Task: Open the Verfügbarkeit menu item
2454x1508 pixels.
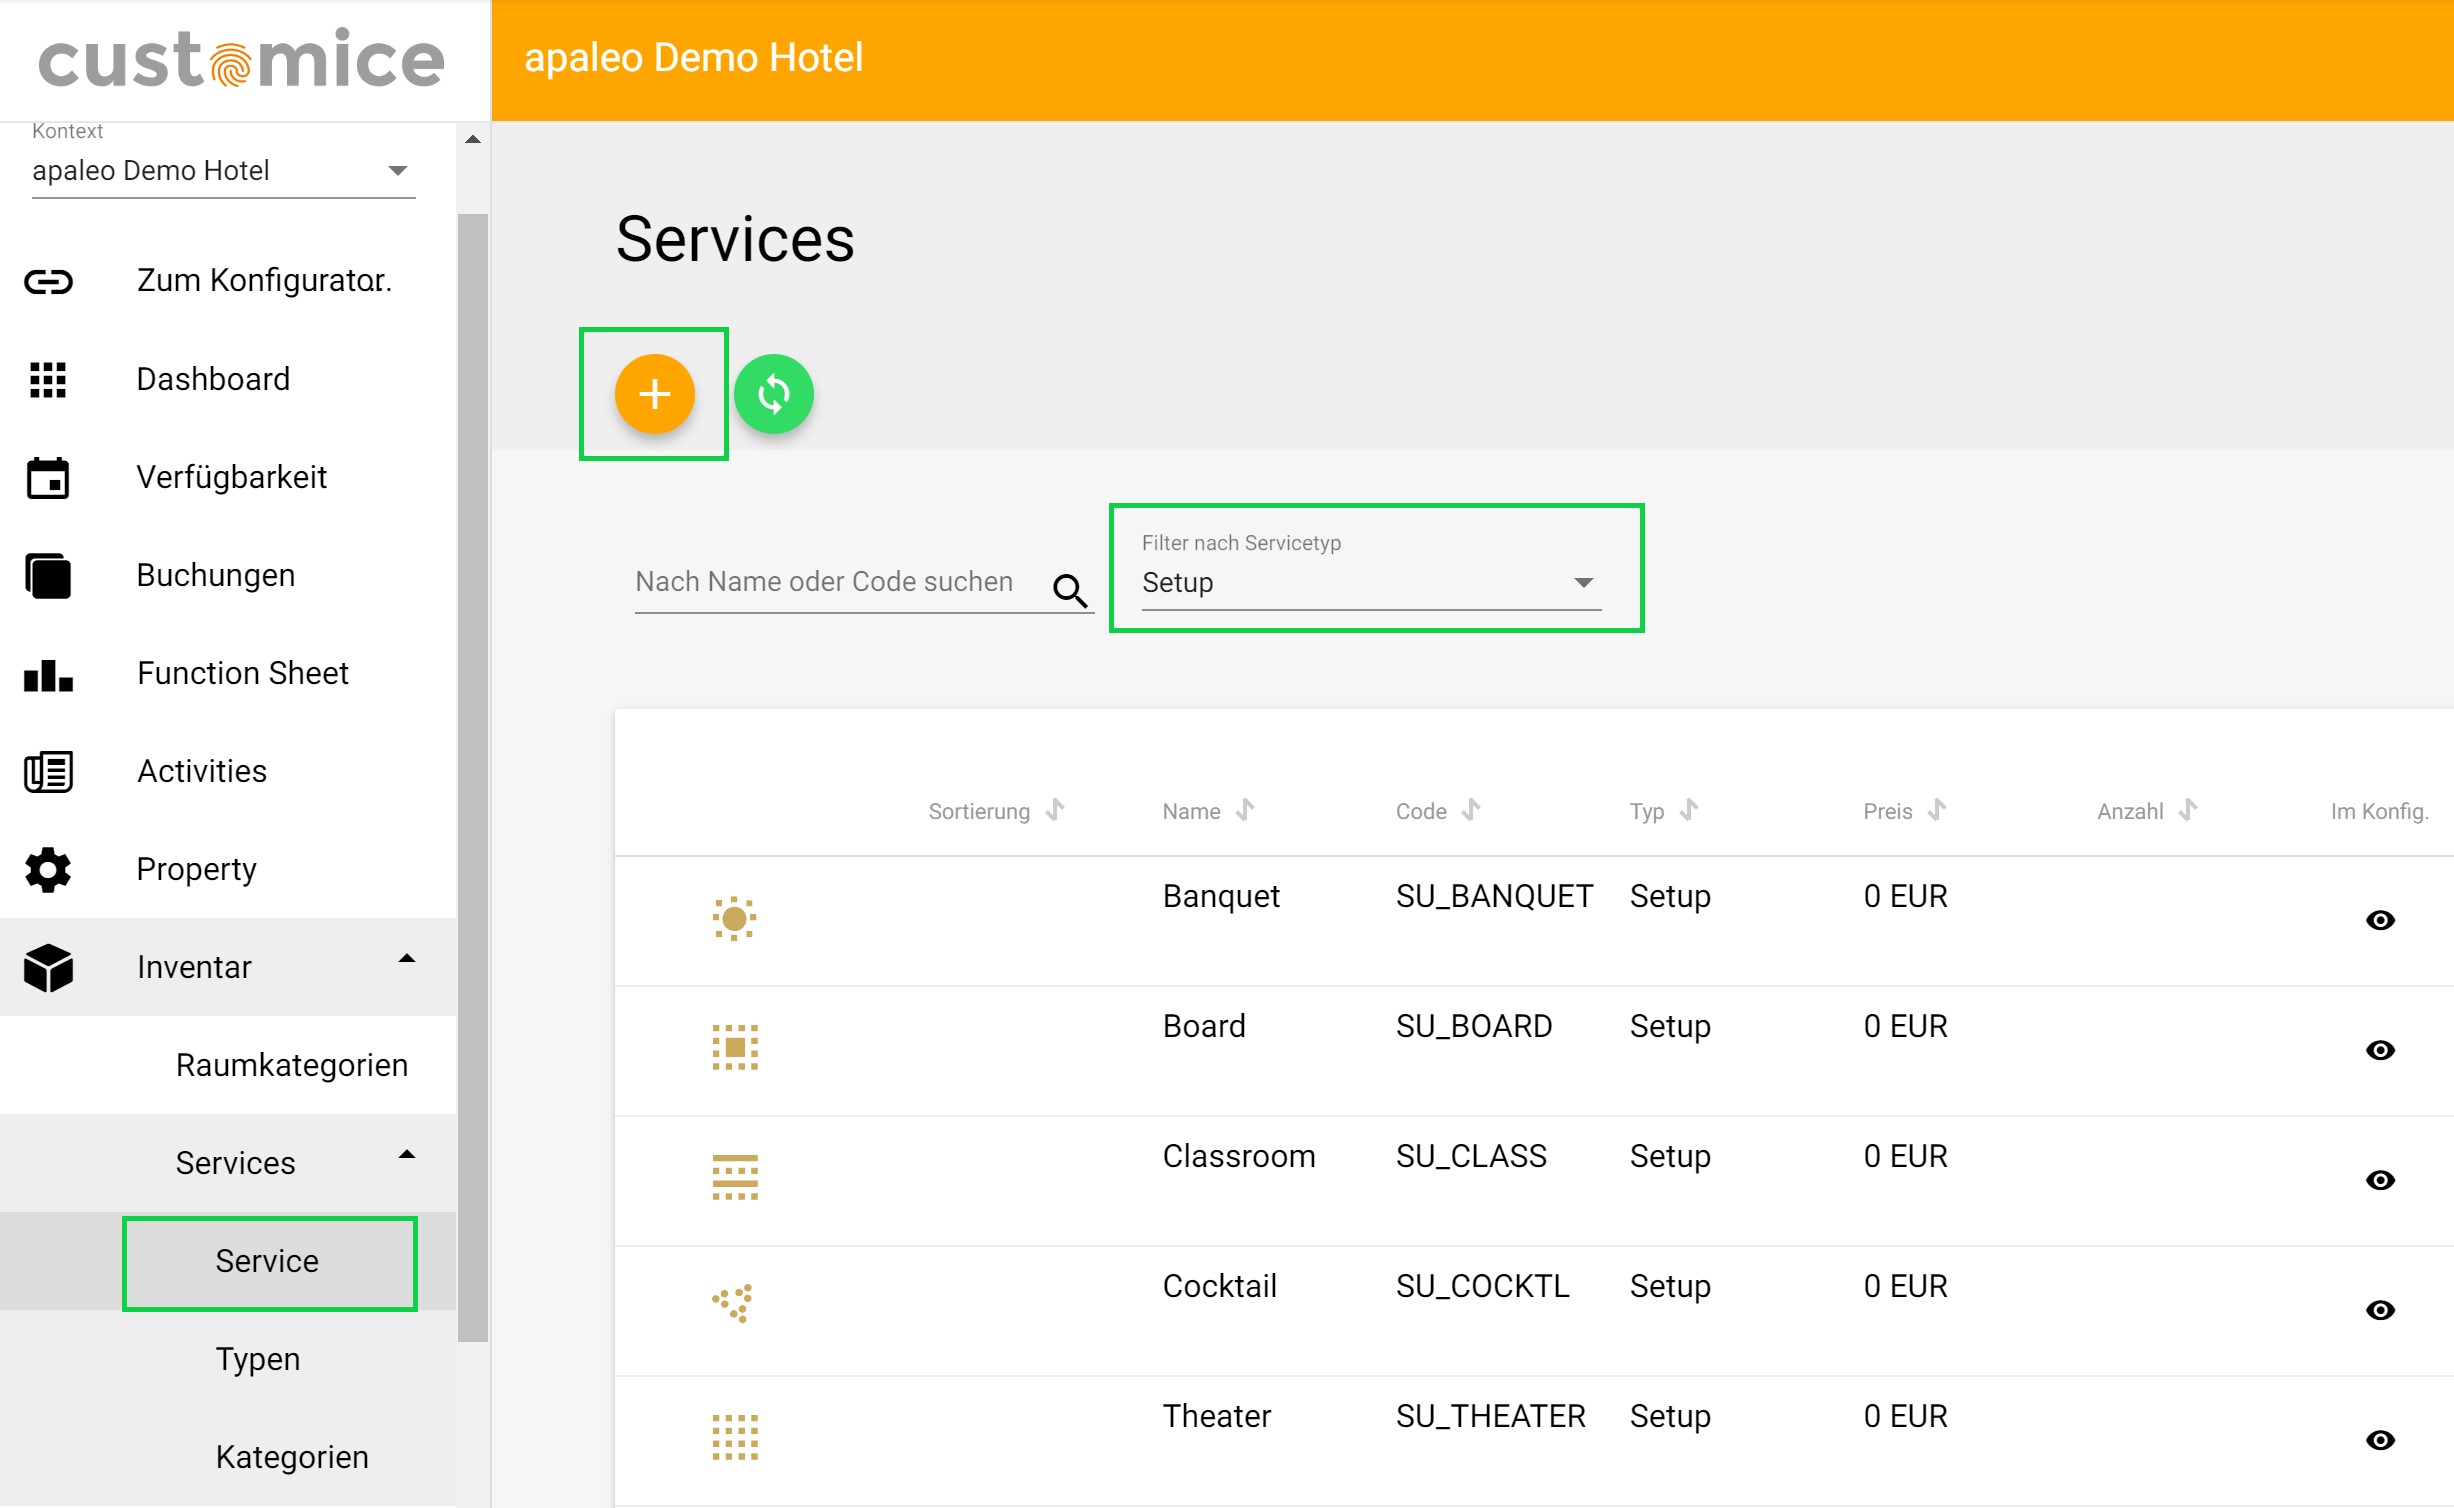Action: 228,477
